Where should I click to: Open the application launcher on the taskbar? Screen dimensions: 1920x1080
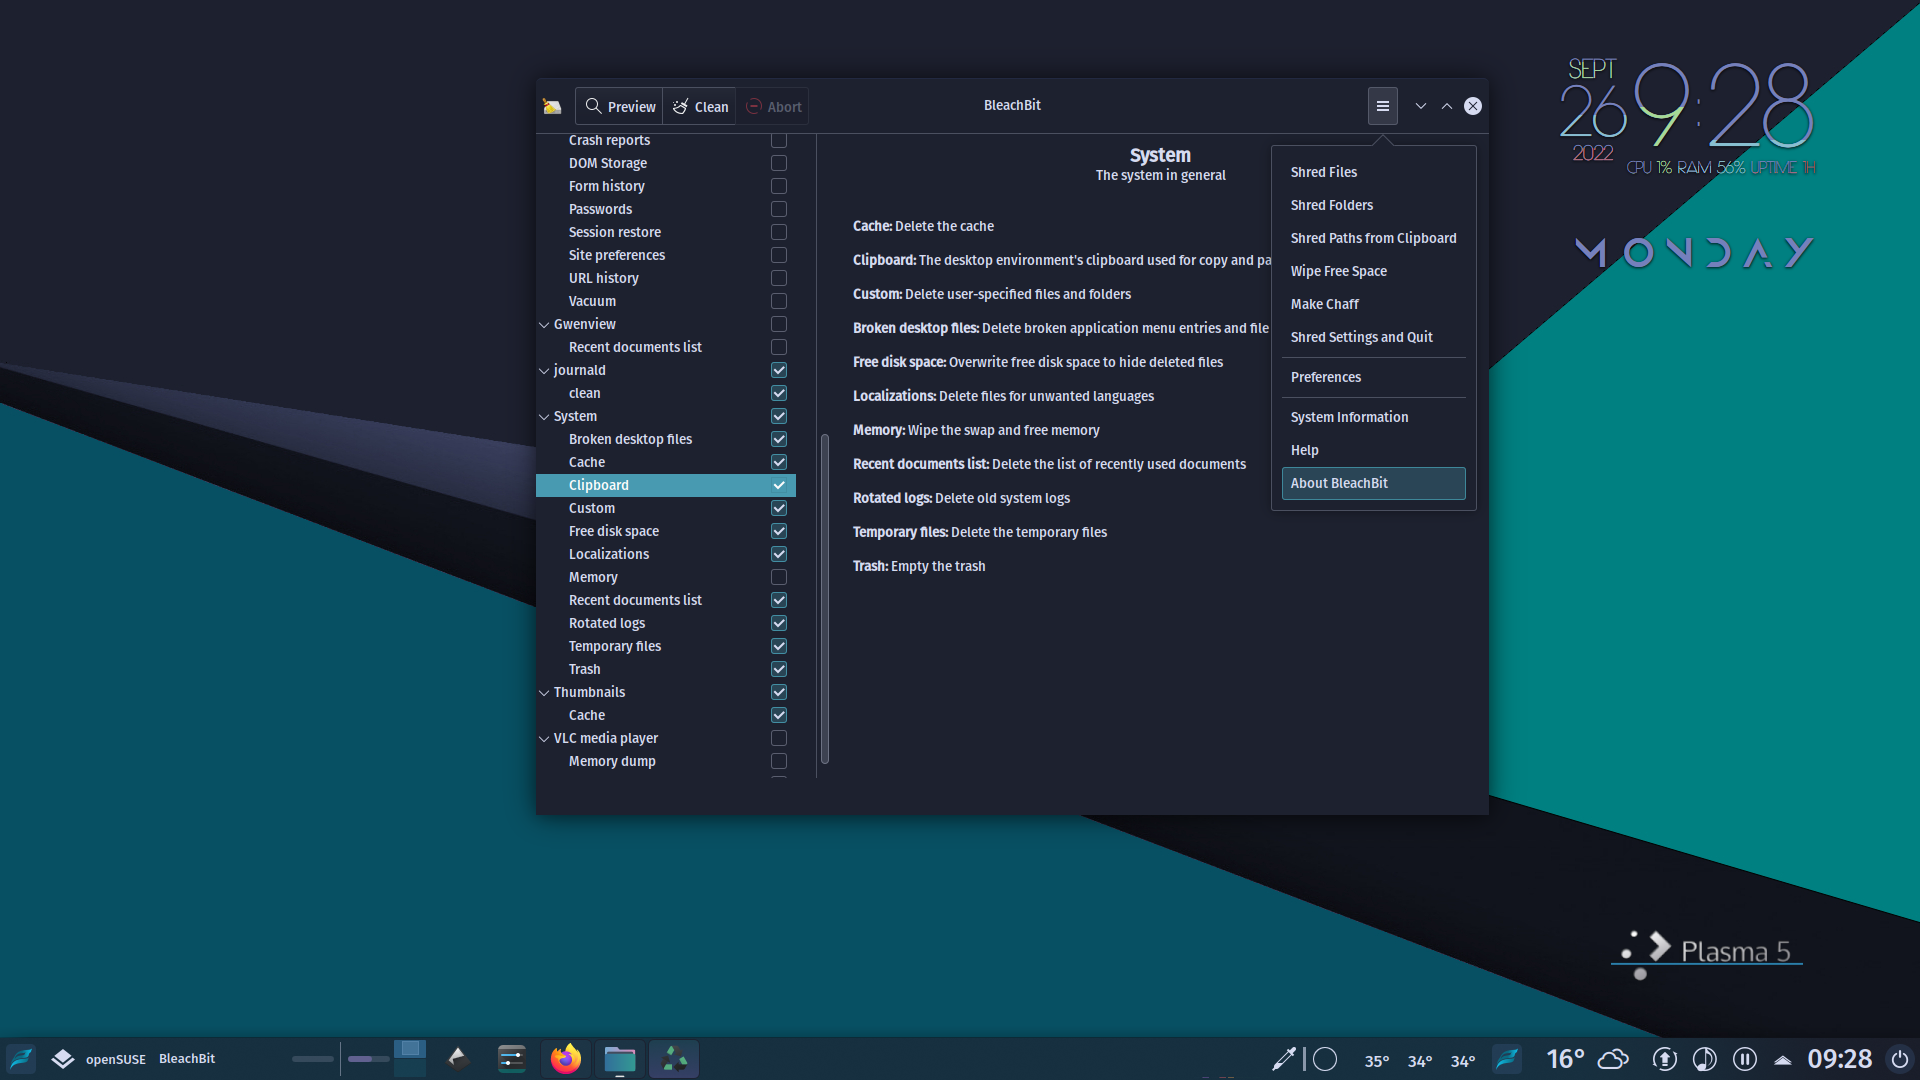(21, 1058)
